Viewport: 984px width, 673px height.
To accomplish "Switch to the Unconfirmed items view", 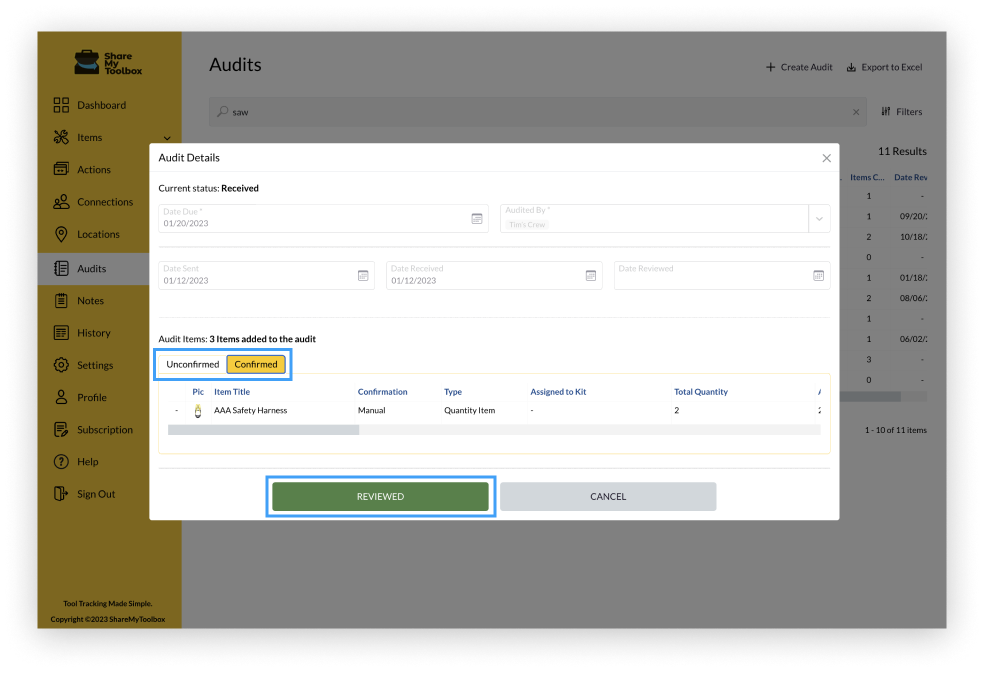I will 192,364.
